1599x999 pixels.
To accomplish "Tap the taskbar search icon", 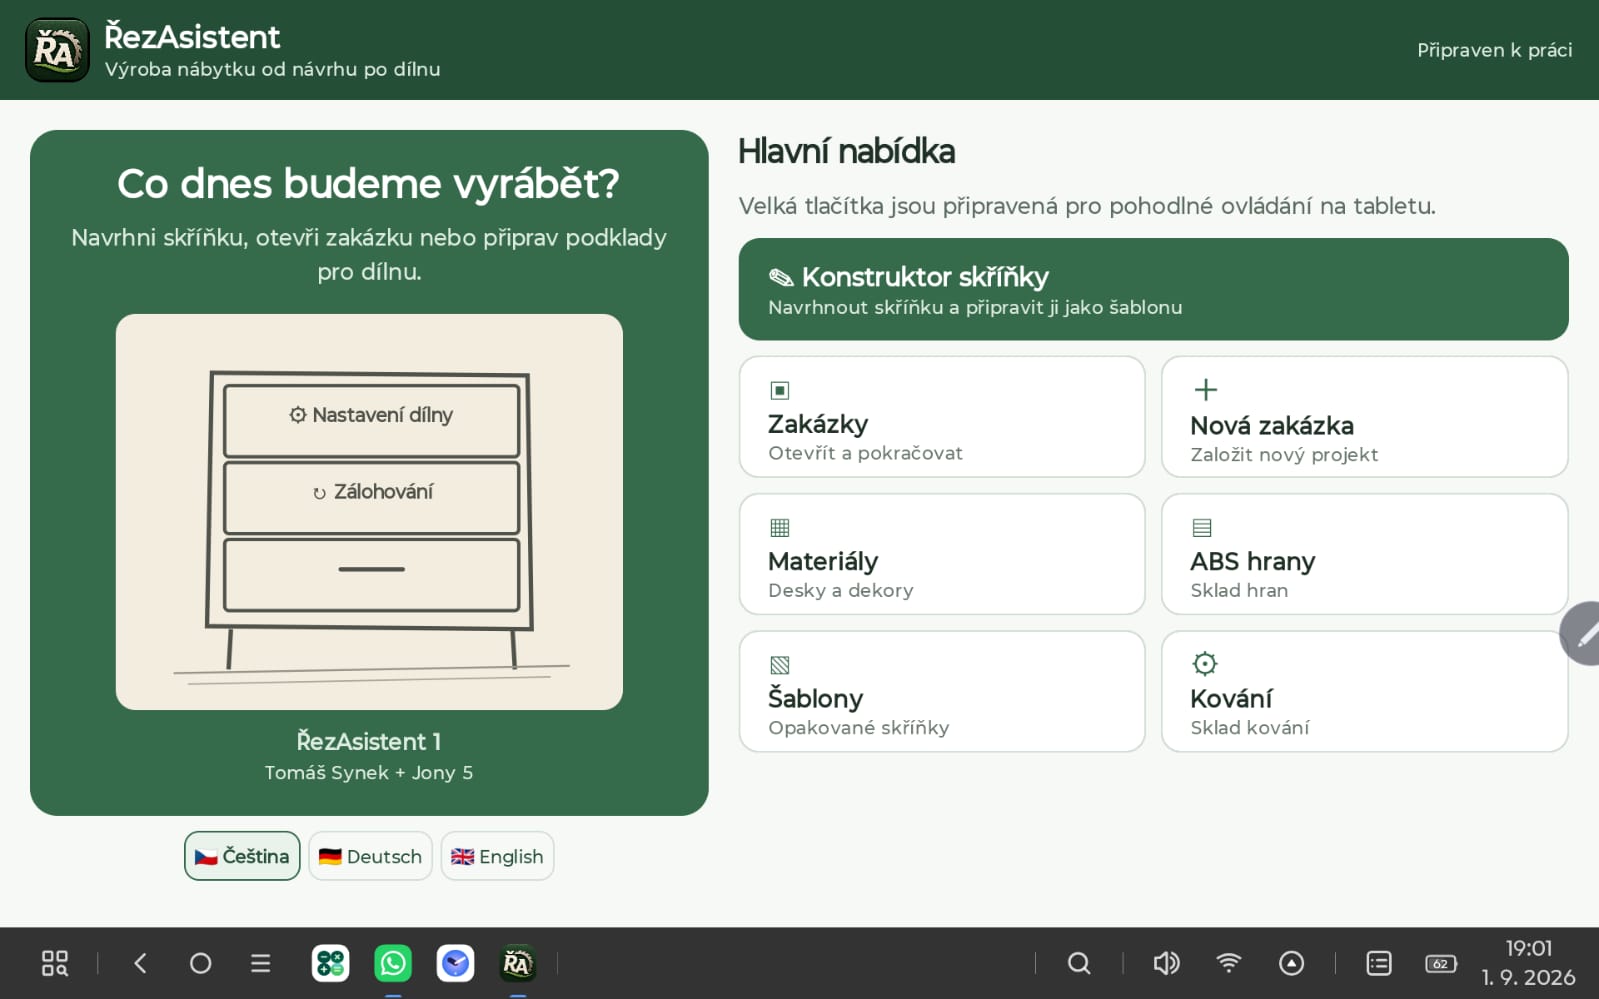I will (x=1079, y=963).
